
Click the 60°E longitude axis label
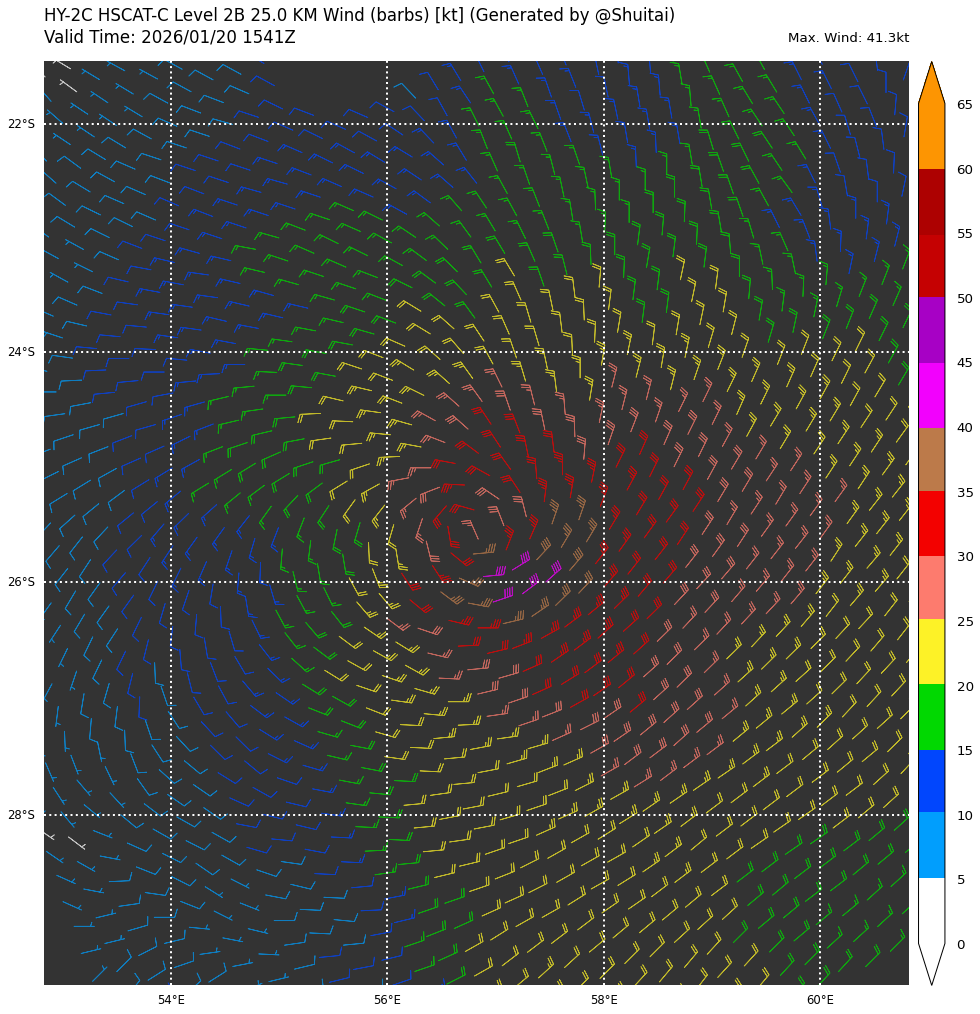coord(820,1000)
